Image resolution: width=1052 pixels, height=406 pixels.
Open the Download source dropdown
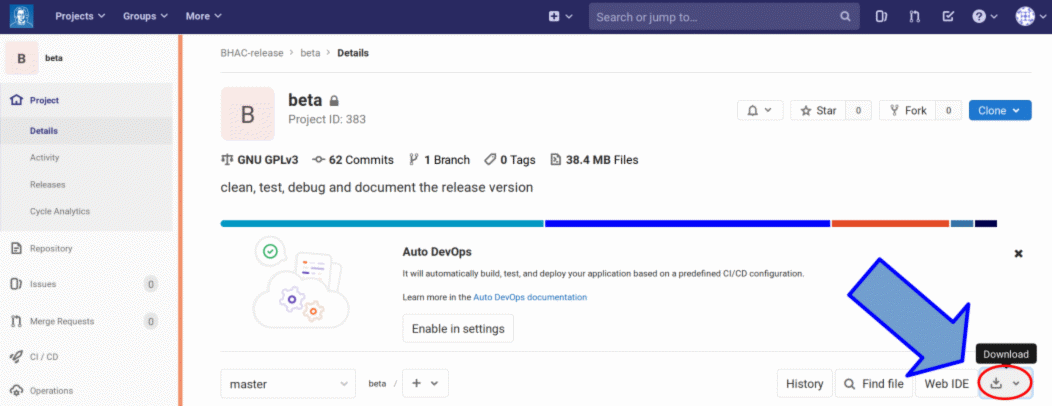(x=1005, y=384)
